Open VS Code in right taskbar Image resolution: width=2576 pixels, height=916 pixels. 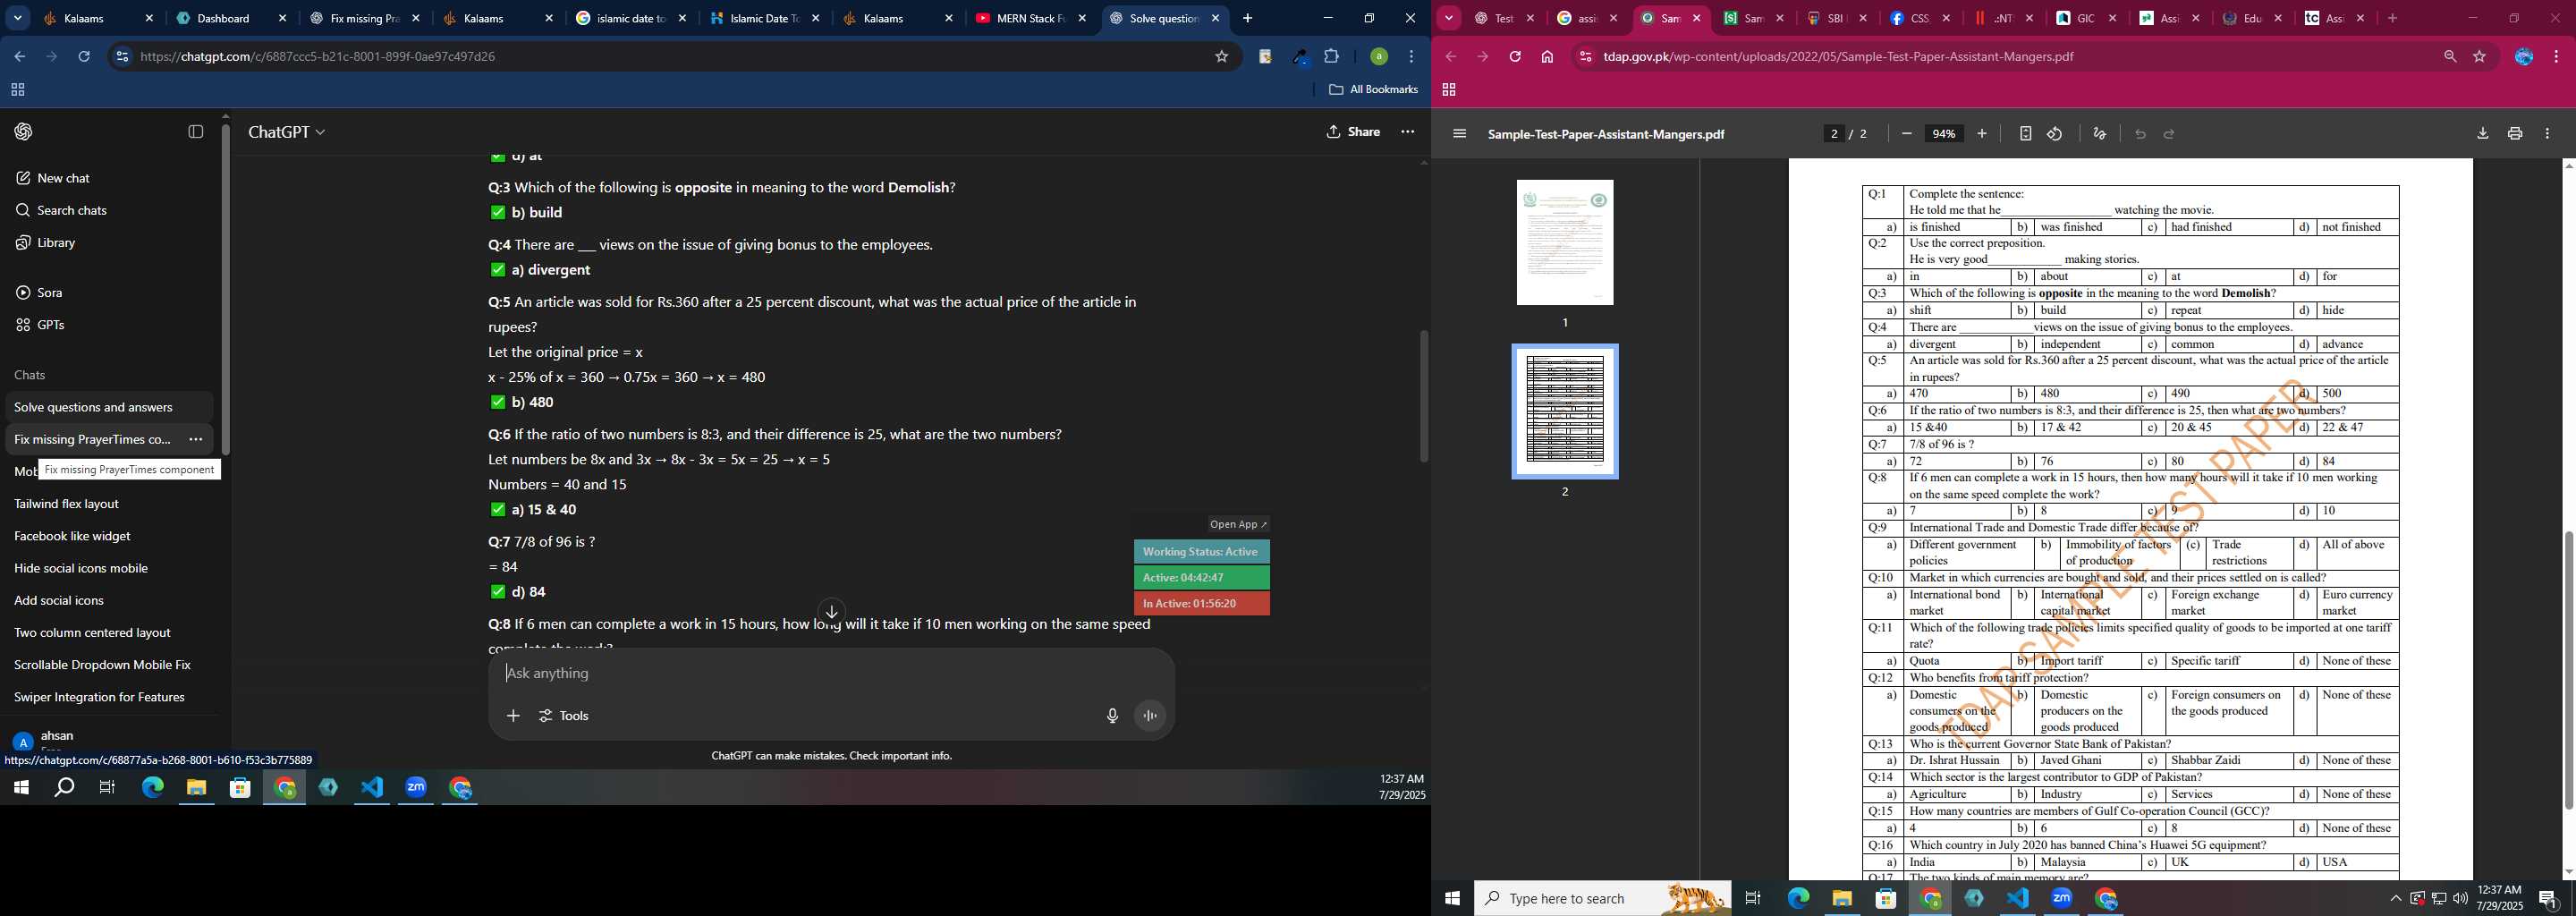pyautogui.click(x=2018, y=899)
